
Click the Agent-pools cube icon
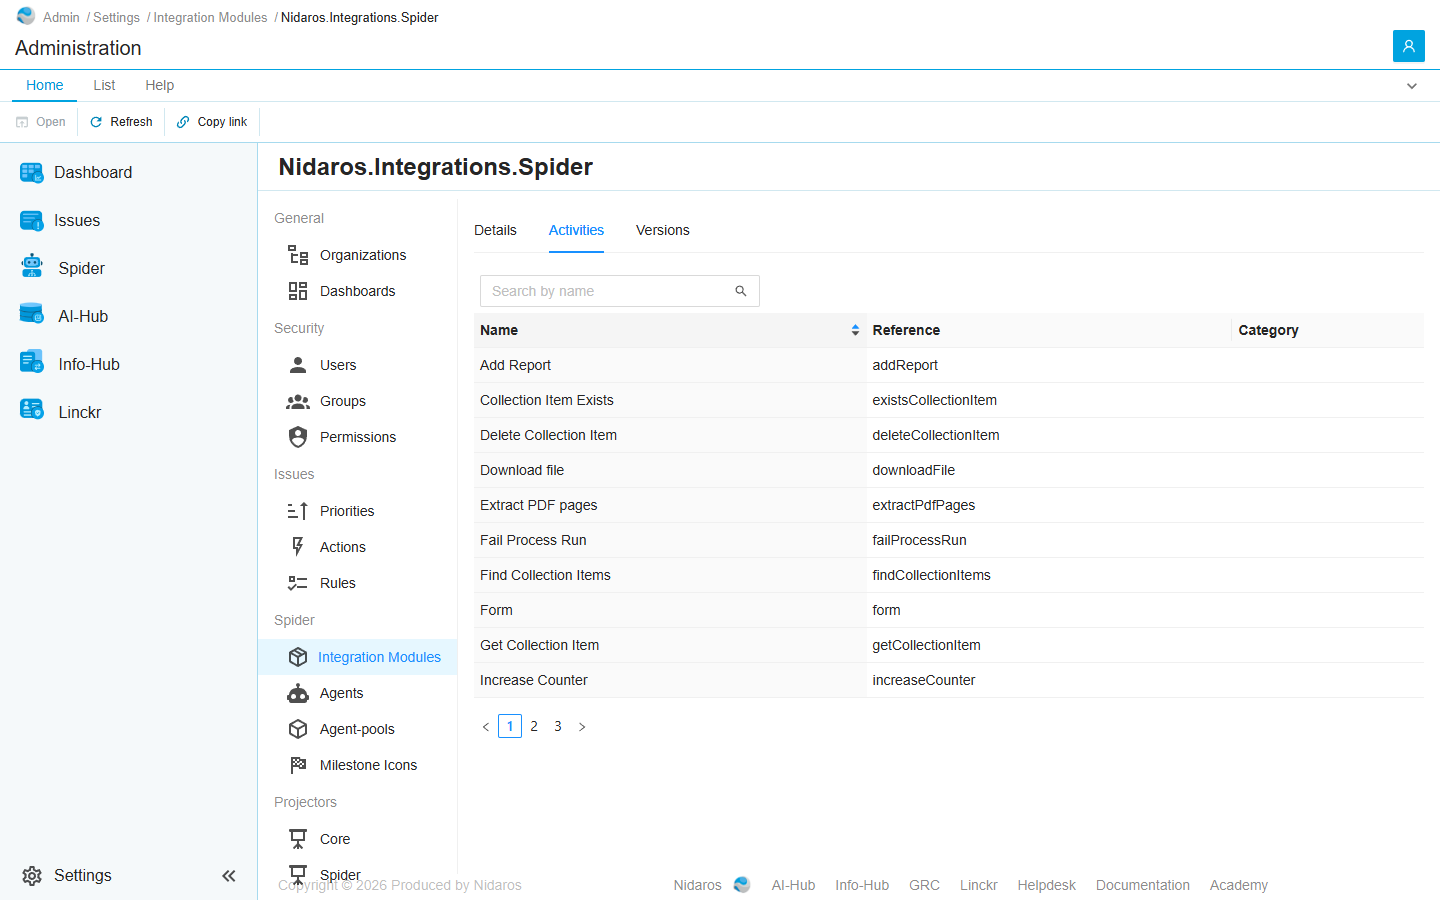[x=298, y=729]
